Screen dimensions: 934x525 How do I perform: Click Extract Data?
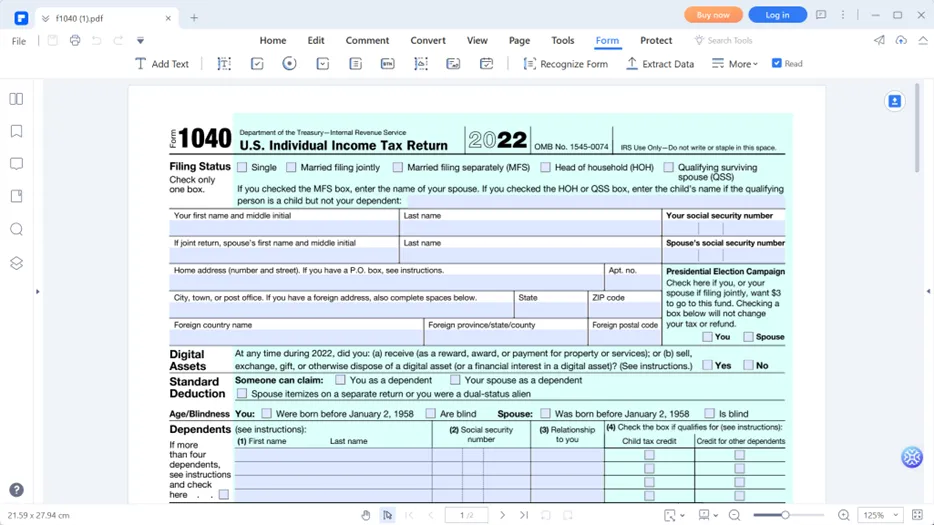pyautogui.click(x=660, y=64)
